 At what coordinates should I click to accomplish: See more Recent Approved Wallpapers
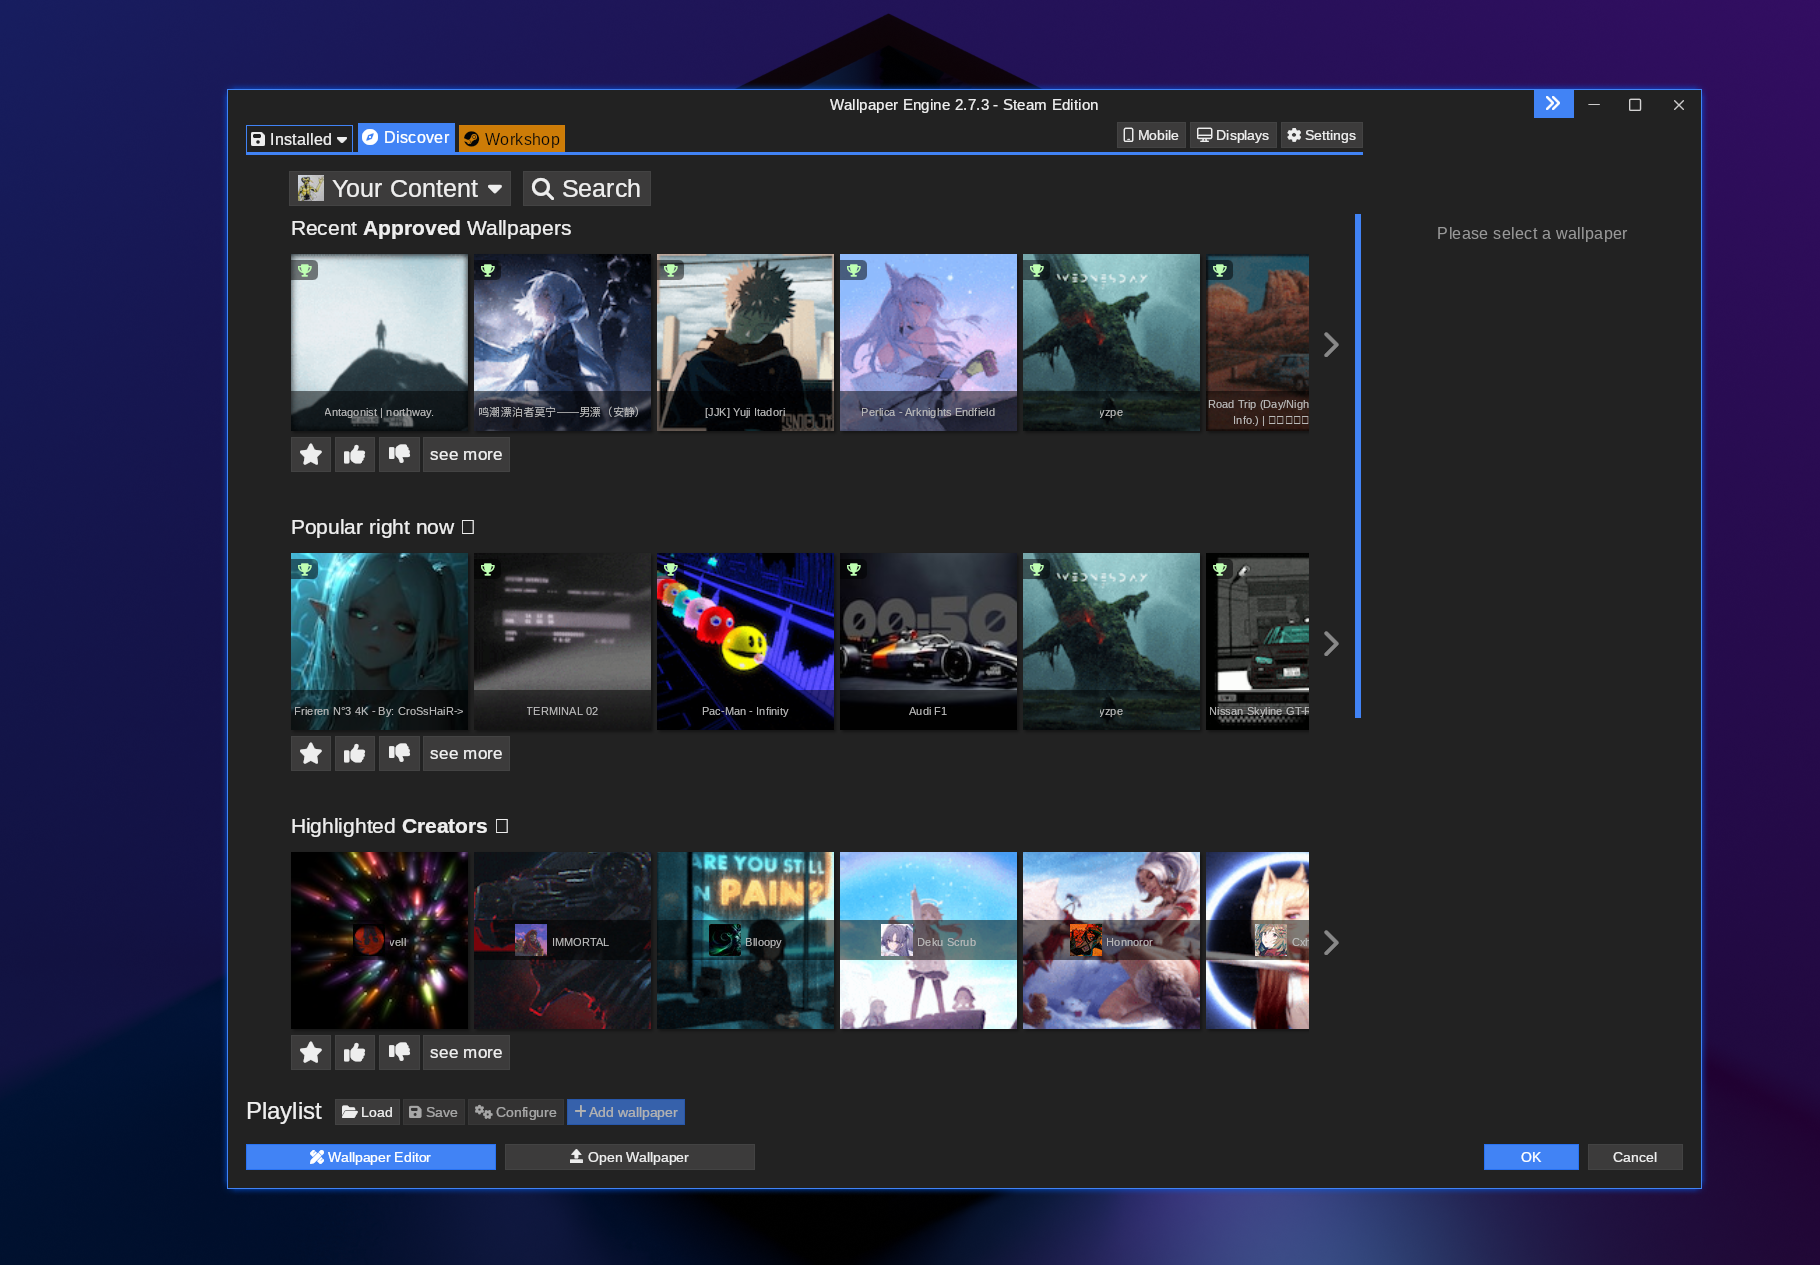tap(466, 455)
